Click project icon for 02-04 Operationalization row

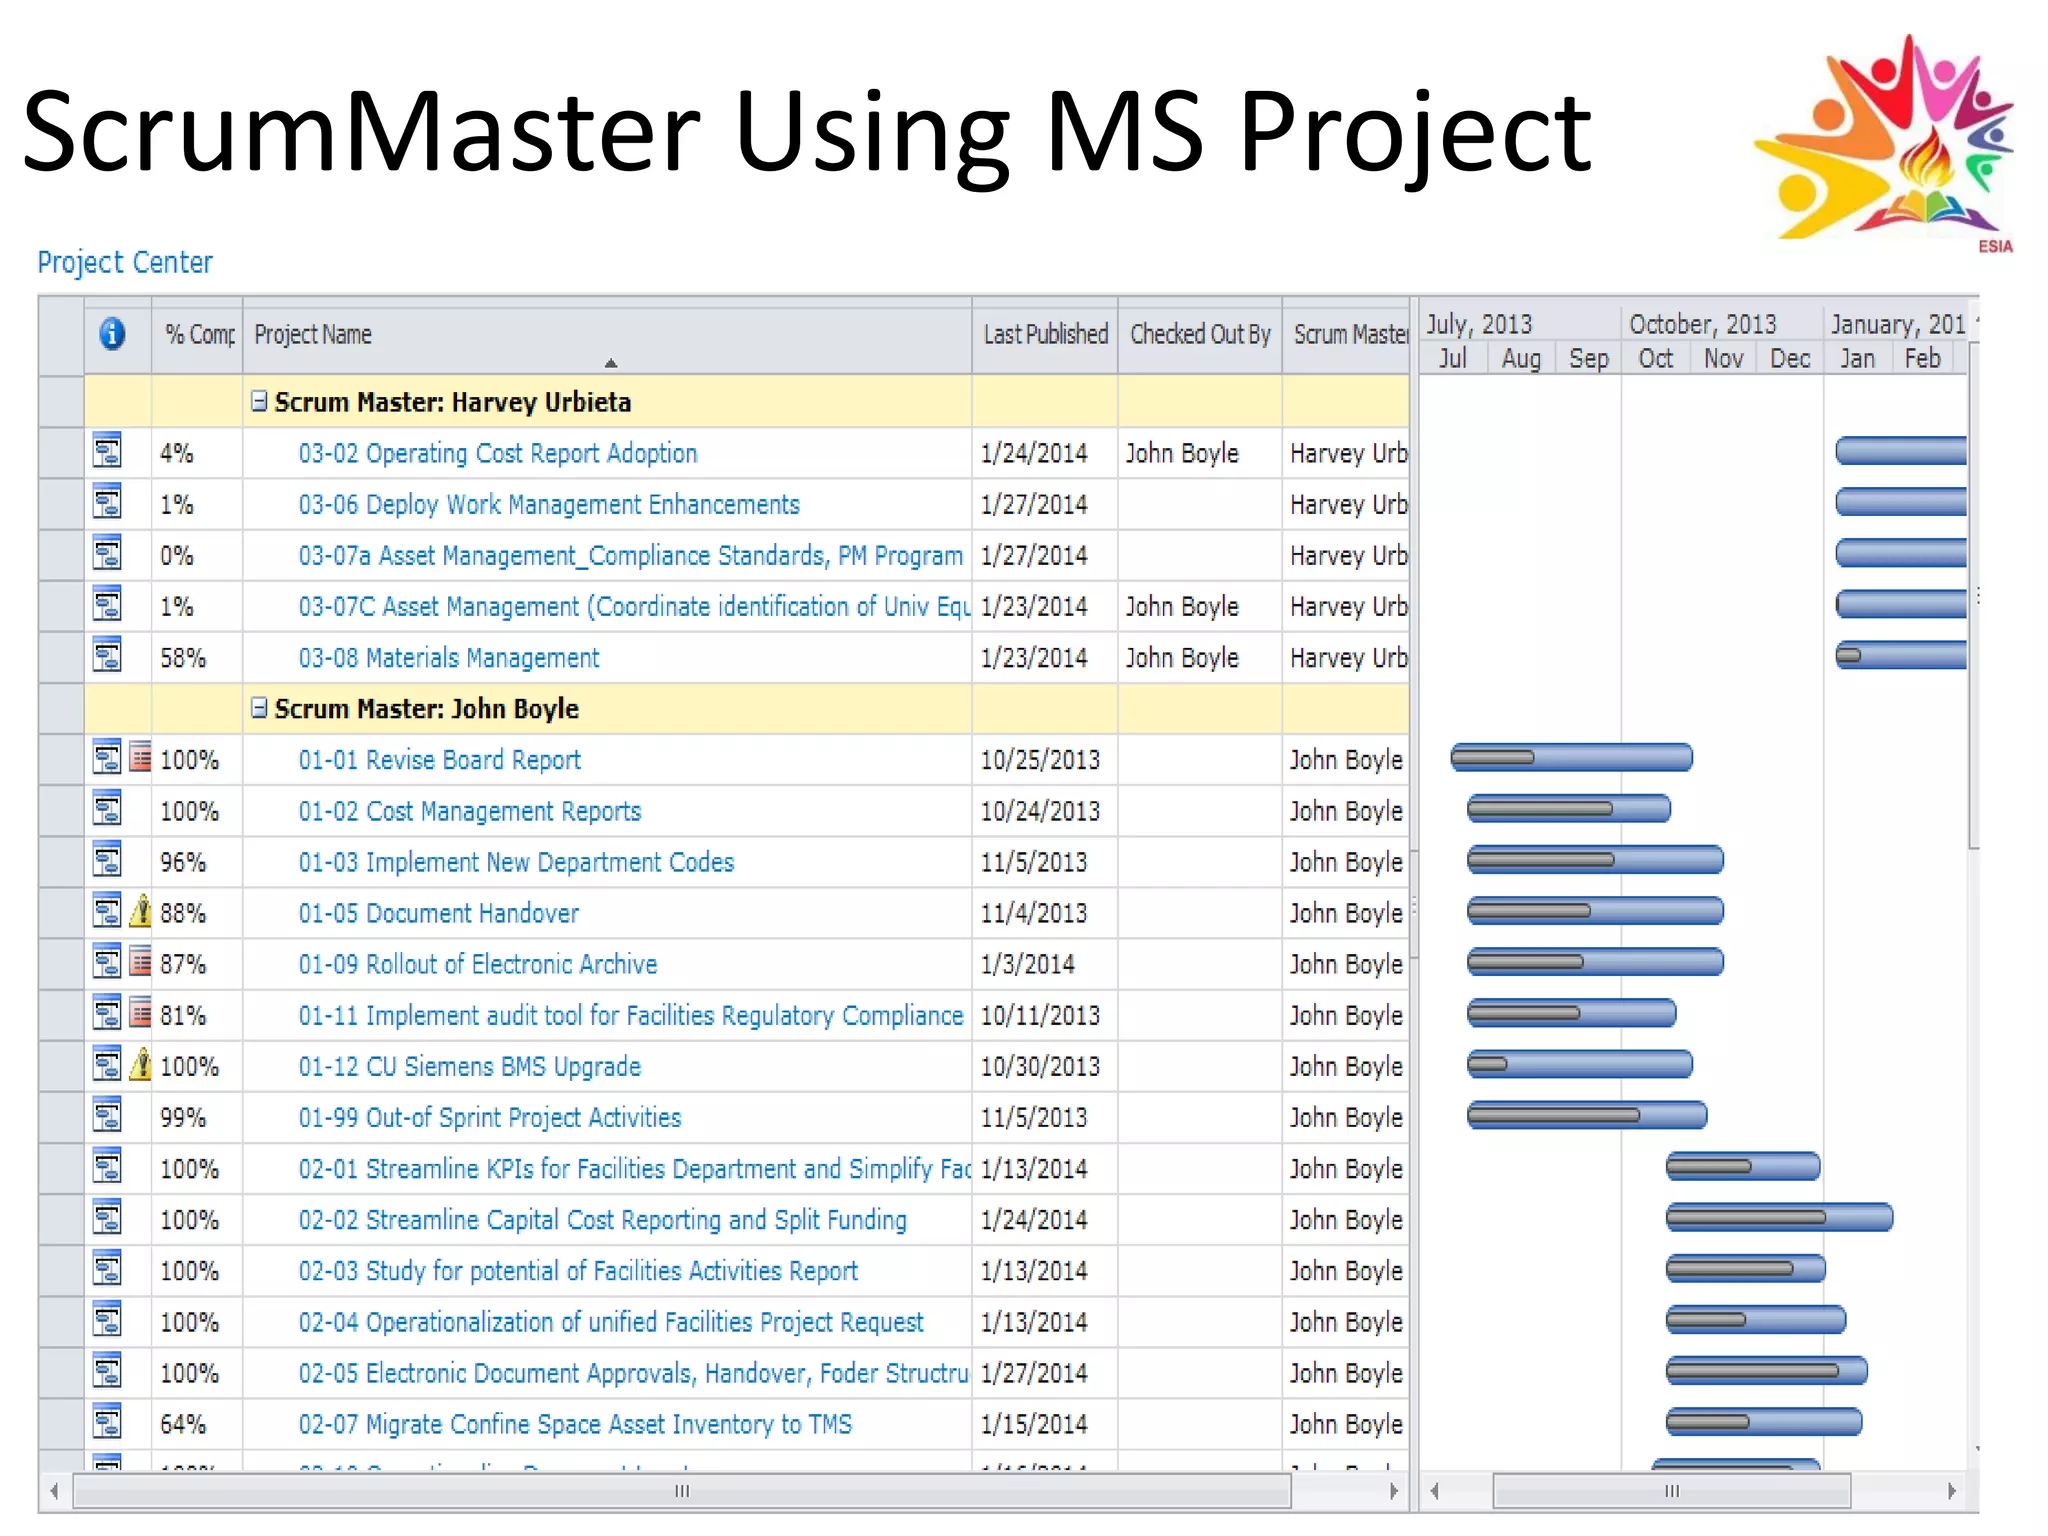107,1320
